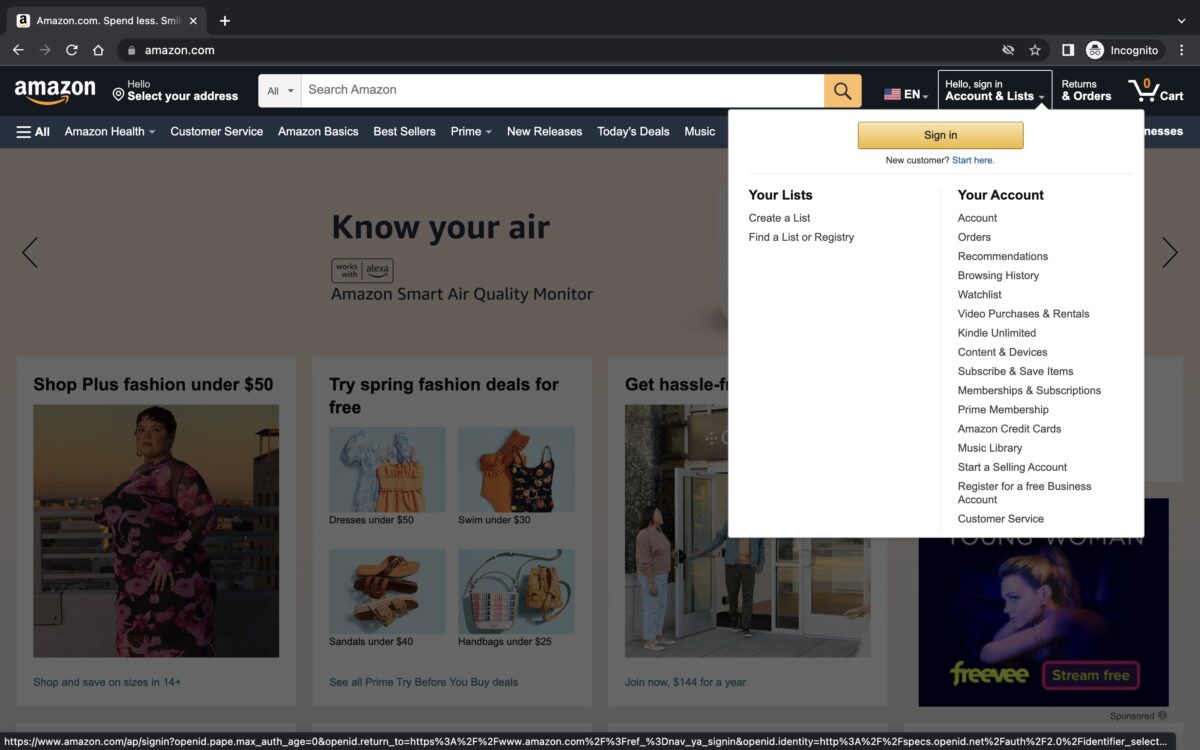
Task: Click Start a Selling Account
Action: [1012, 467]
